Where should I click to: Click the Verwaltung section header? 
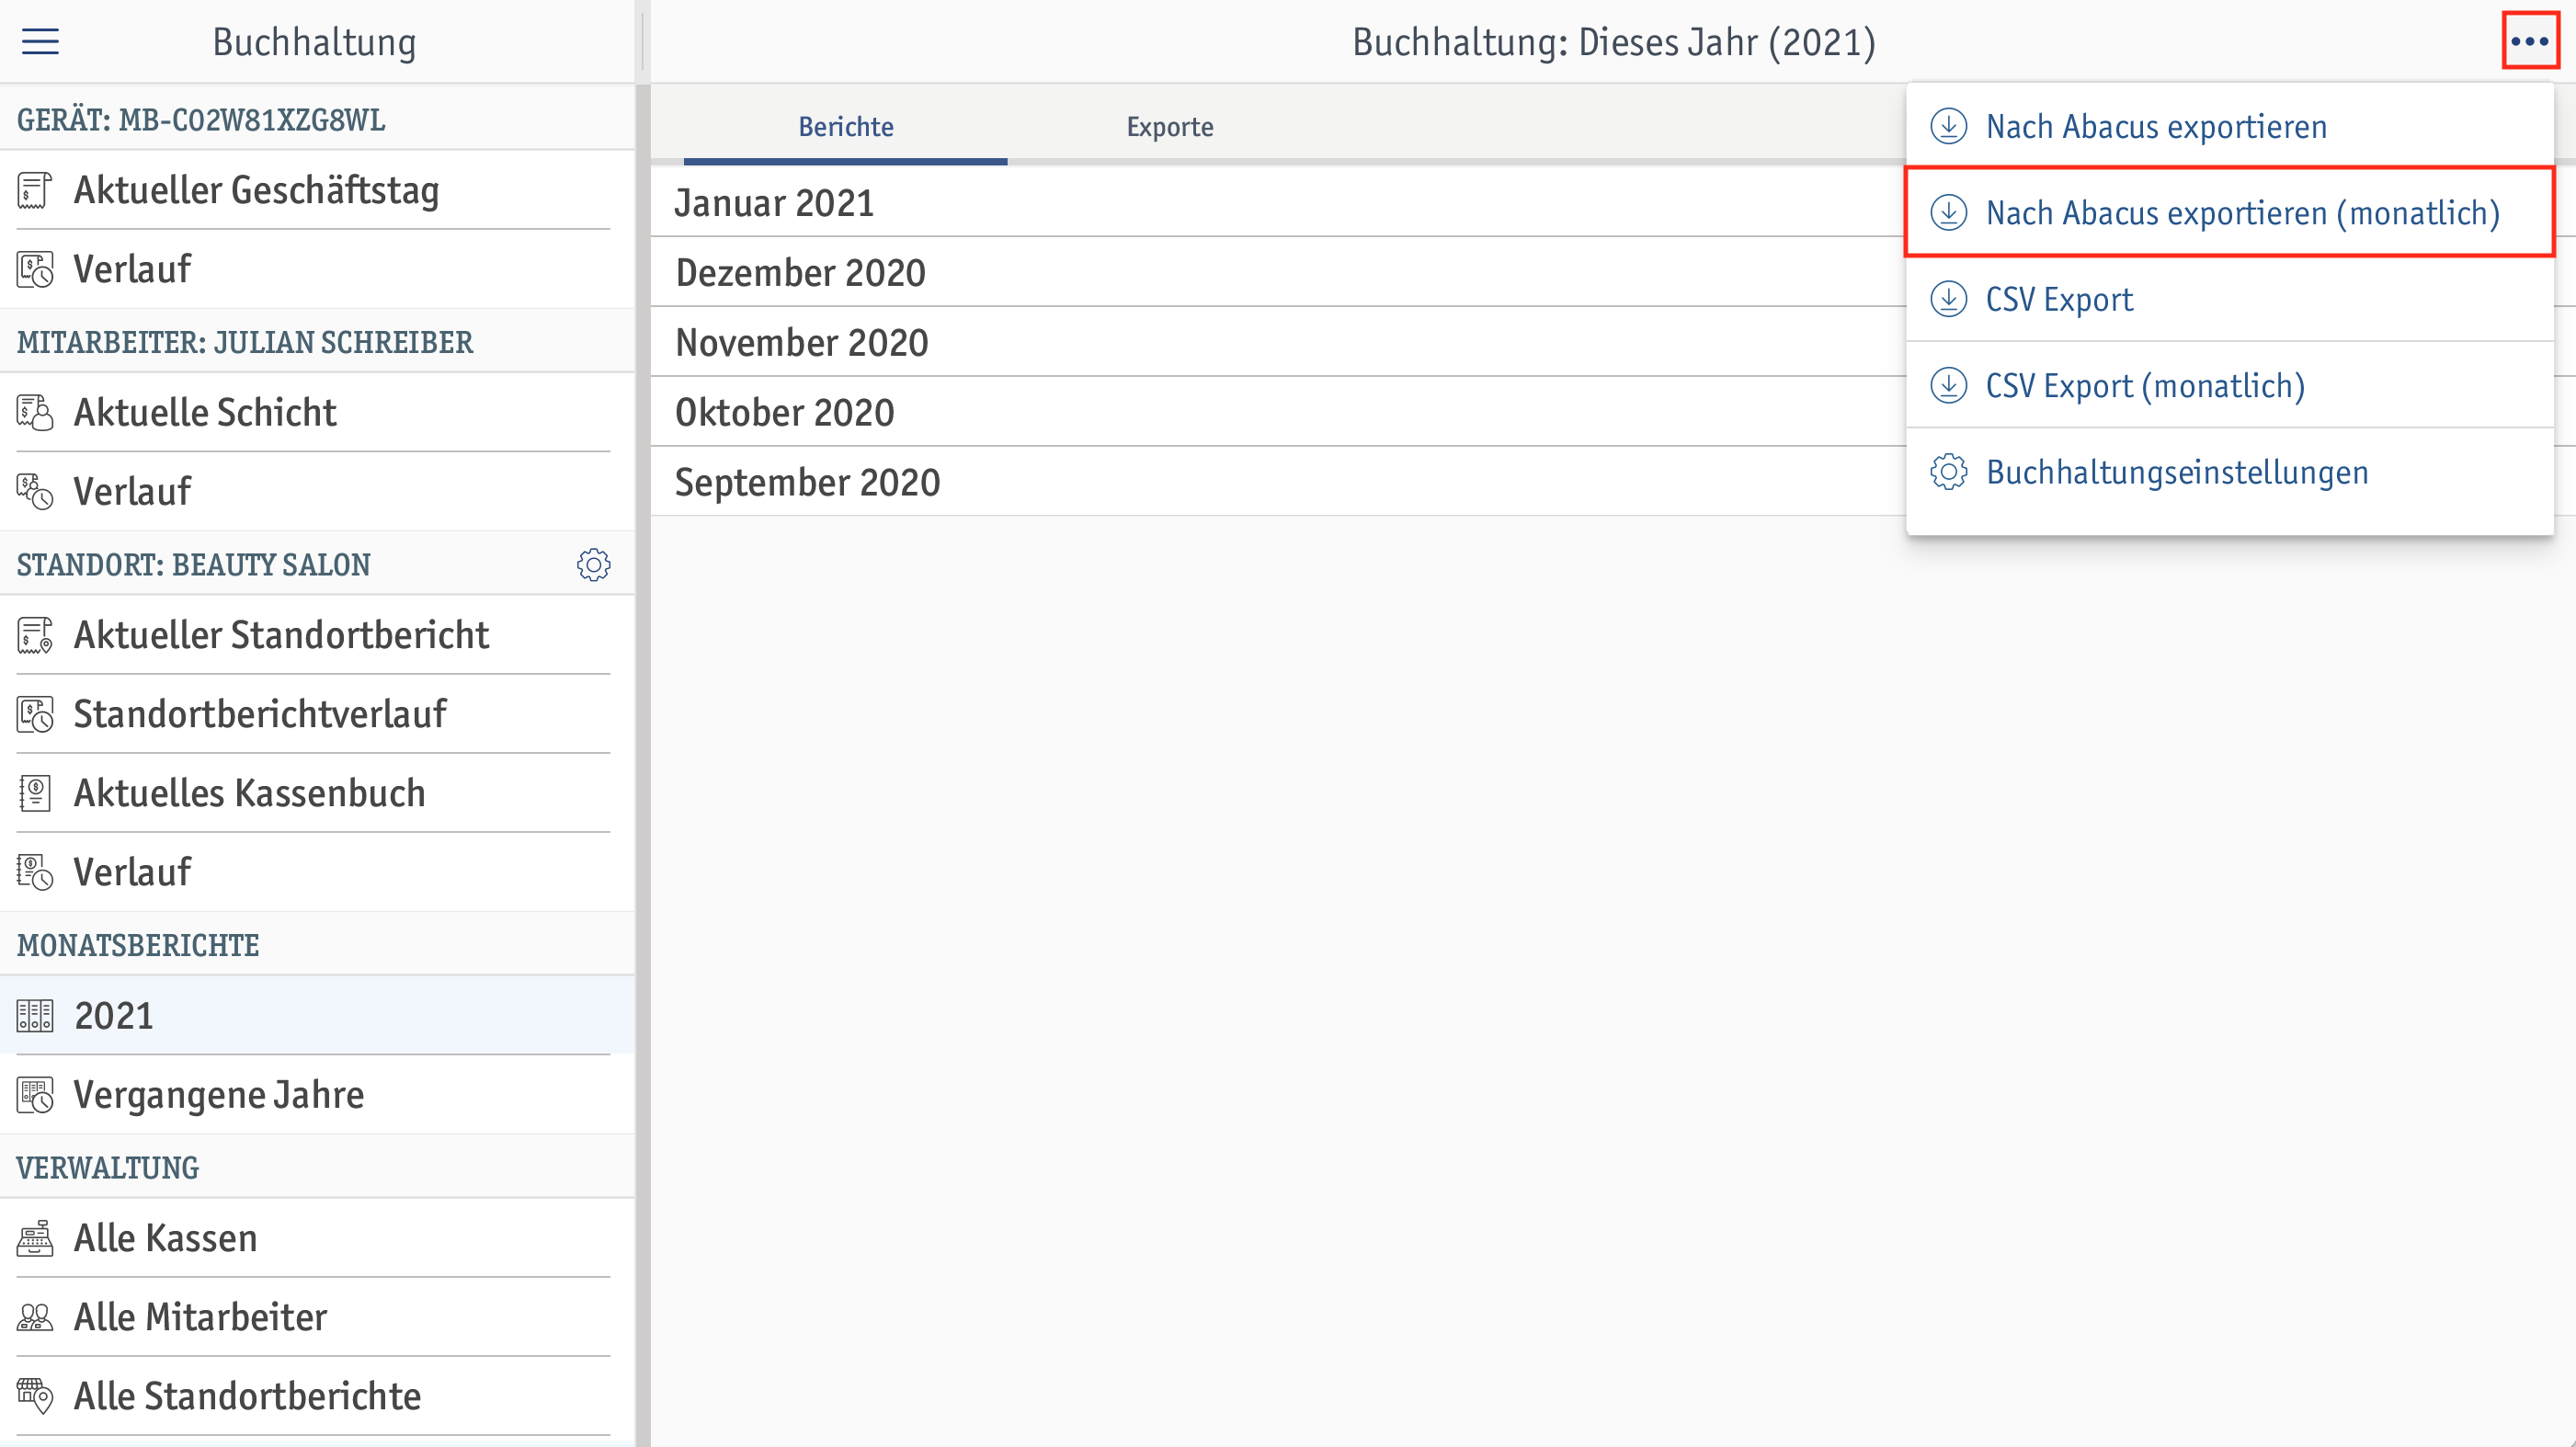(317, 1168)
